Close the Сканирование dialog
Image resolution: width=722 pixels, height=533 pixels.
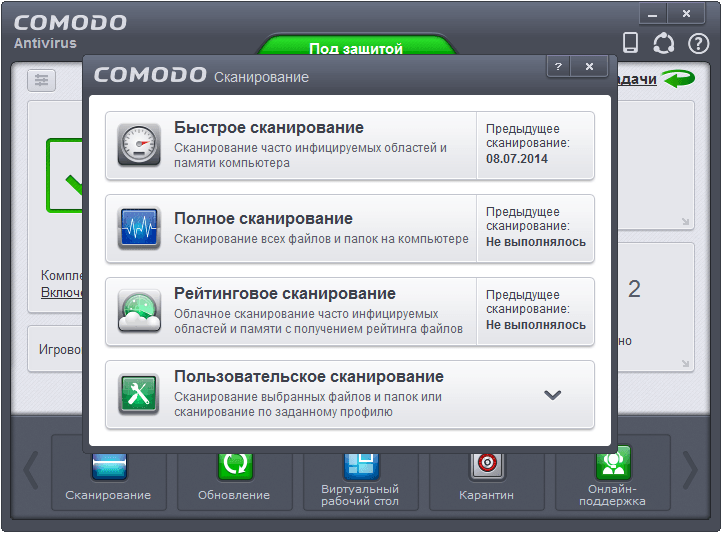click(589, 67)
